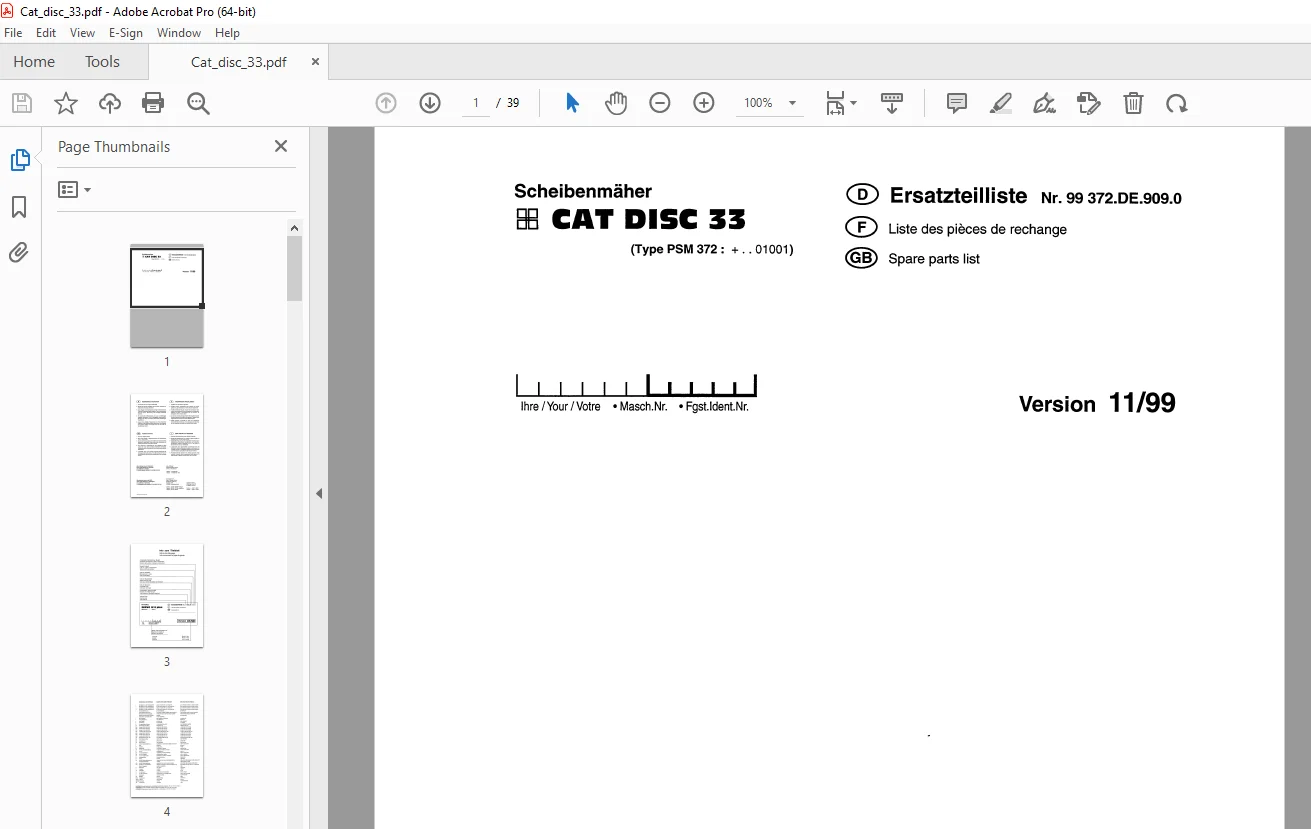Open the Edit menu
The height and width of the screenshot is (829, 1311).
pyautogui.click(x=46, y=33)
